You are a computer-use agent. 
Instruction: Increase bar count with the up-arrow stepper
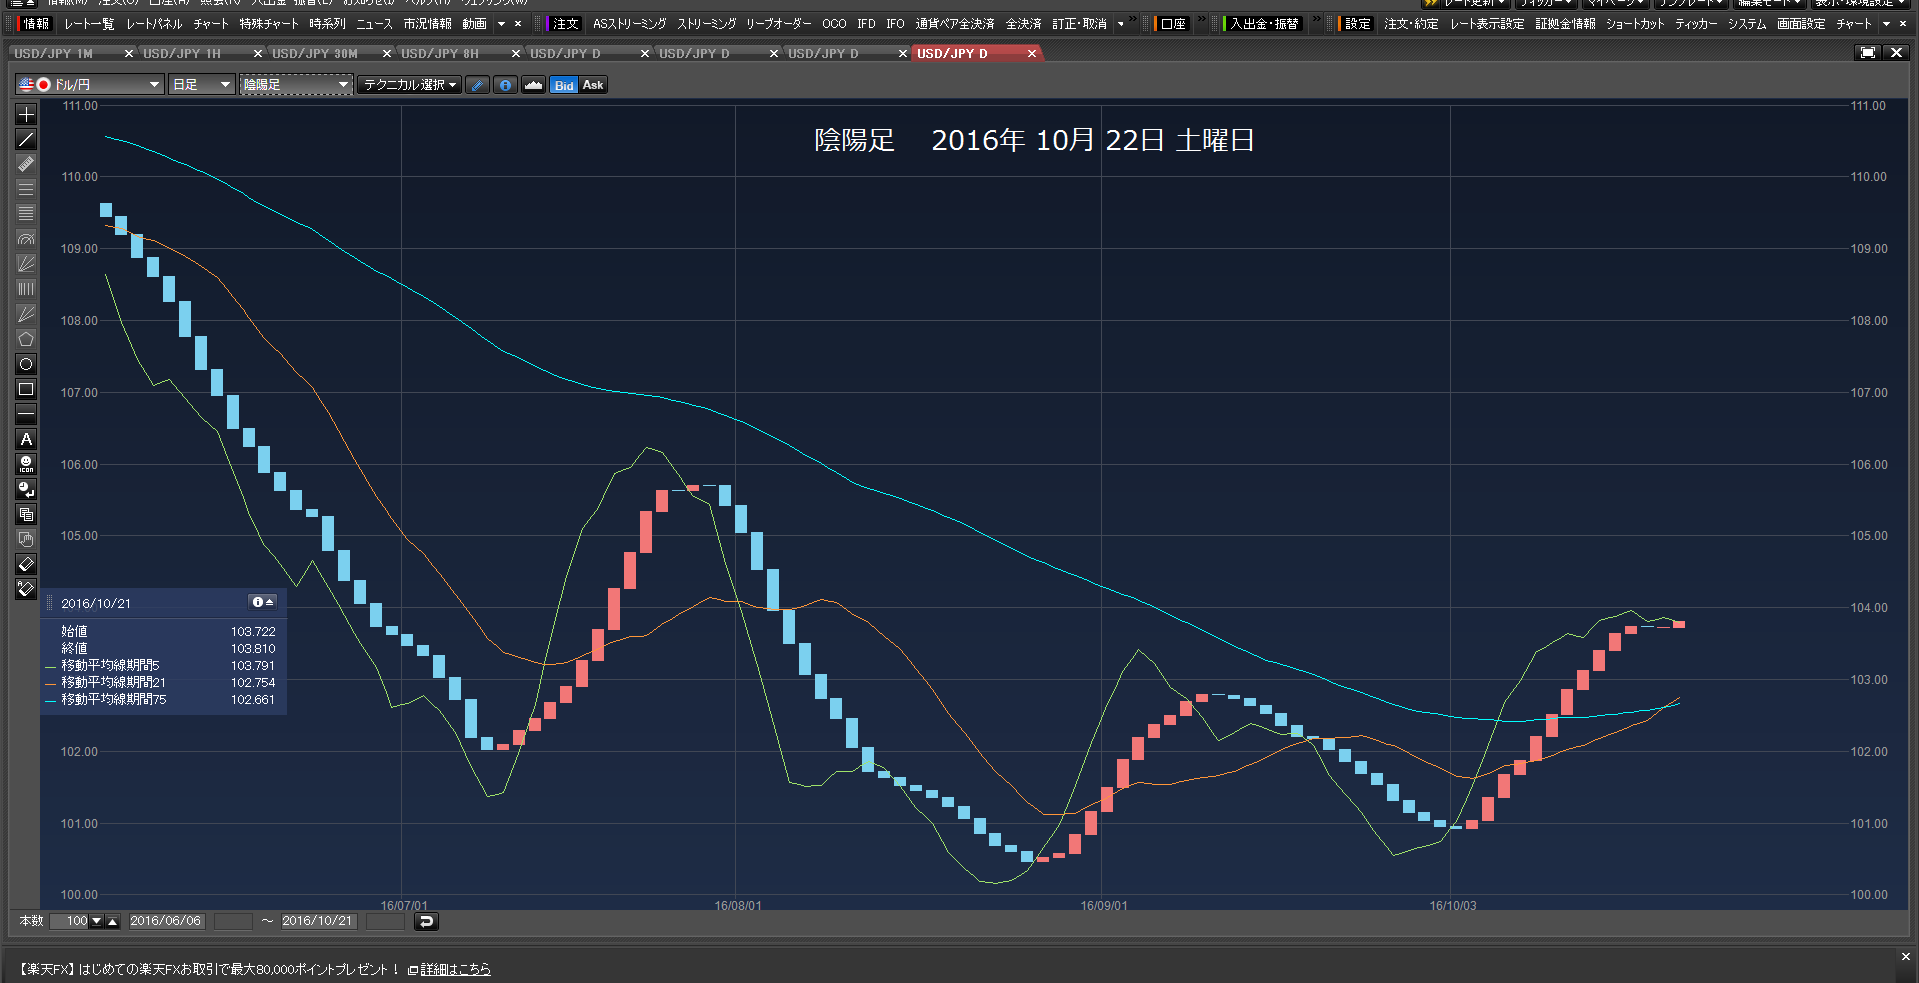[112, 921]
